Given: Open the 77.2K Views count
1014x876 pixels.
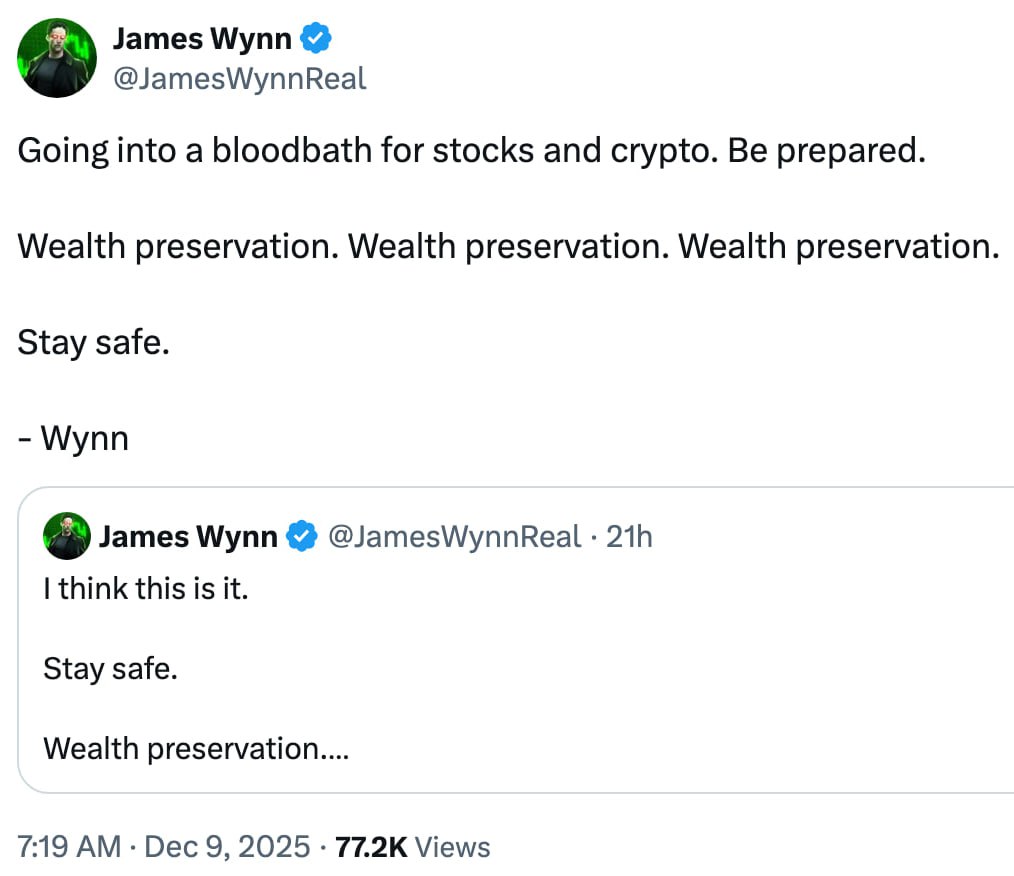Looking at the screenshot, I should (410, 848).
